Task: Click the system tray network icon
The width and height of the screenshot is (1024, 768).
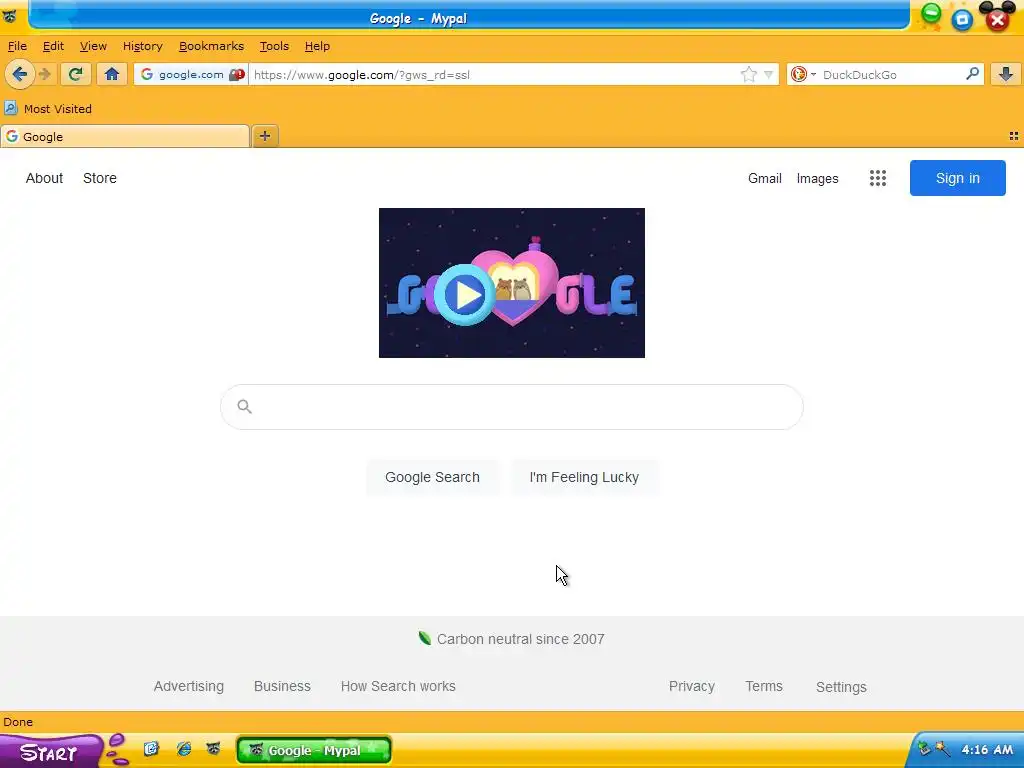Action: click(x=924, y=749)
